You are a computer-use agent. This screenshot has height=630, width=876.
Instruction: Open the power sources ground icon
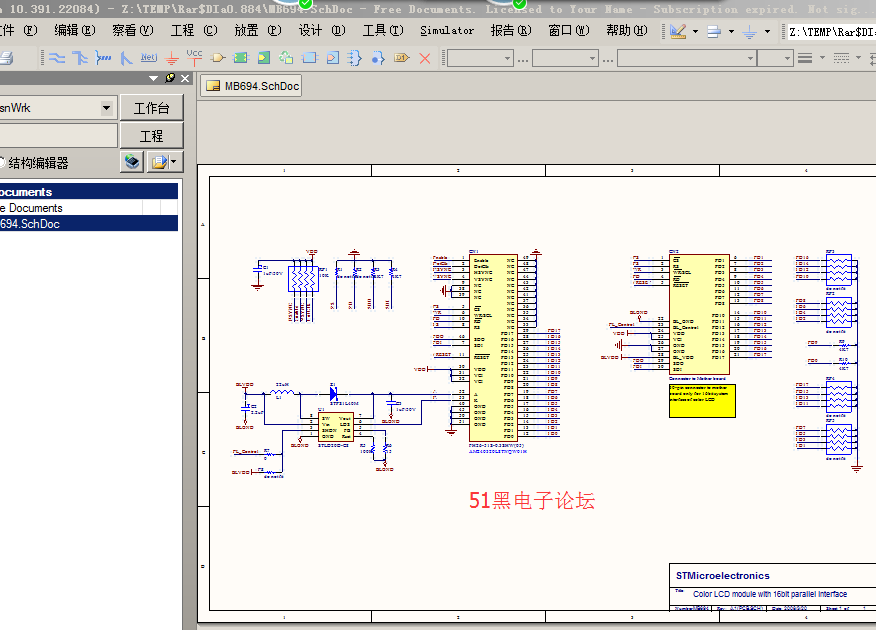(750, 32)
